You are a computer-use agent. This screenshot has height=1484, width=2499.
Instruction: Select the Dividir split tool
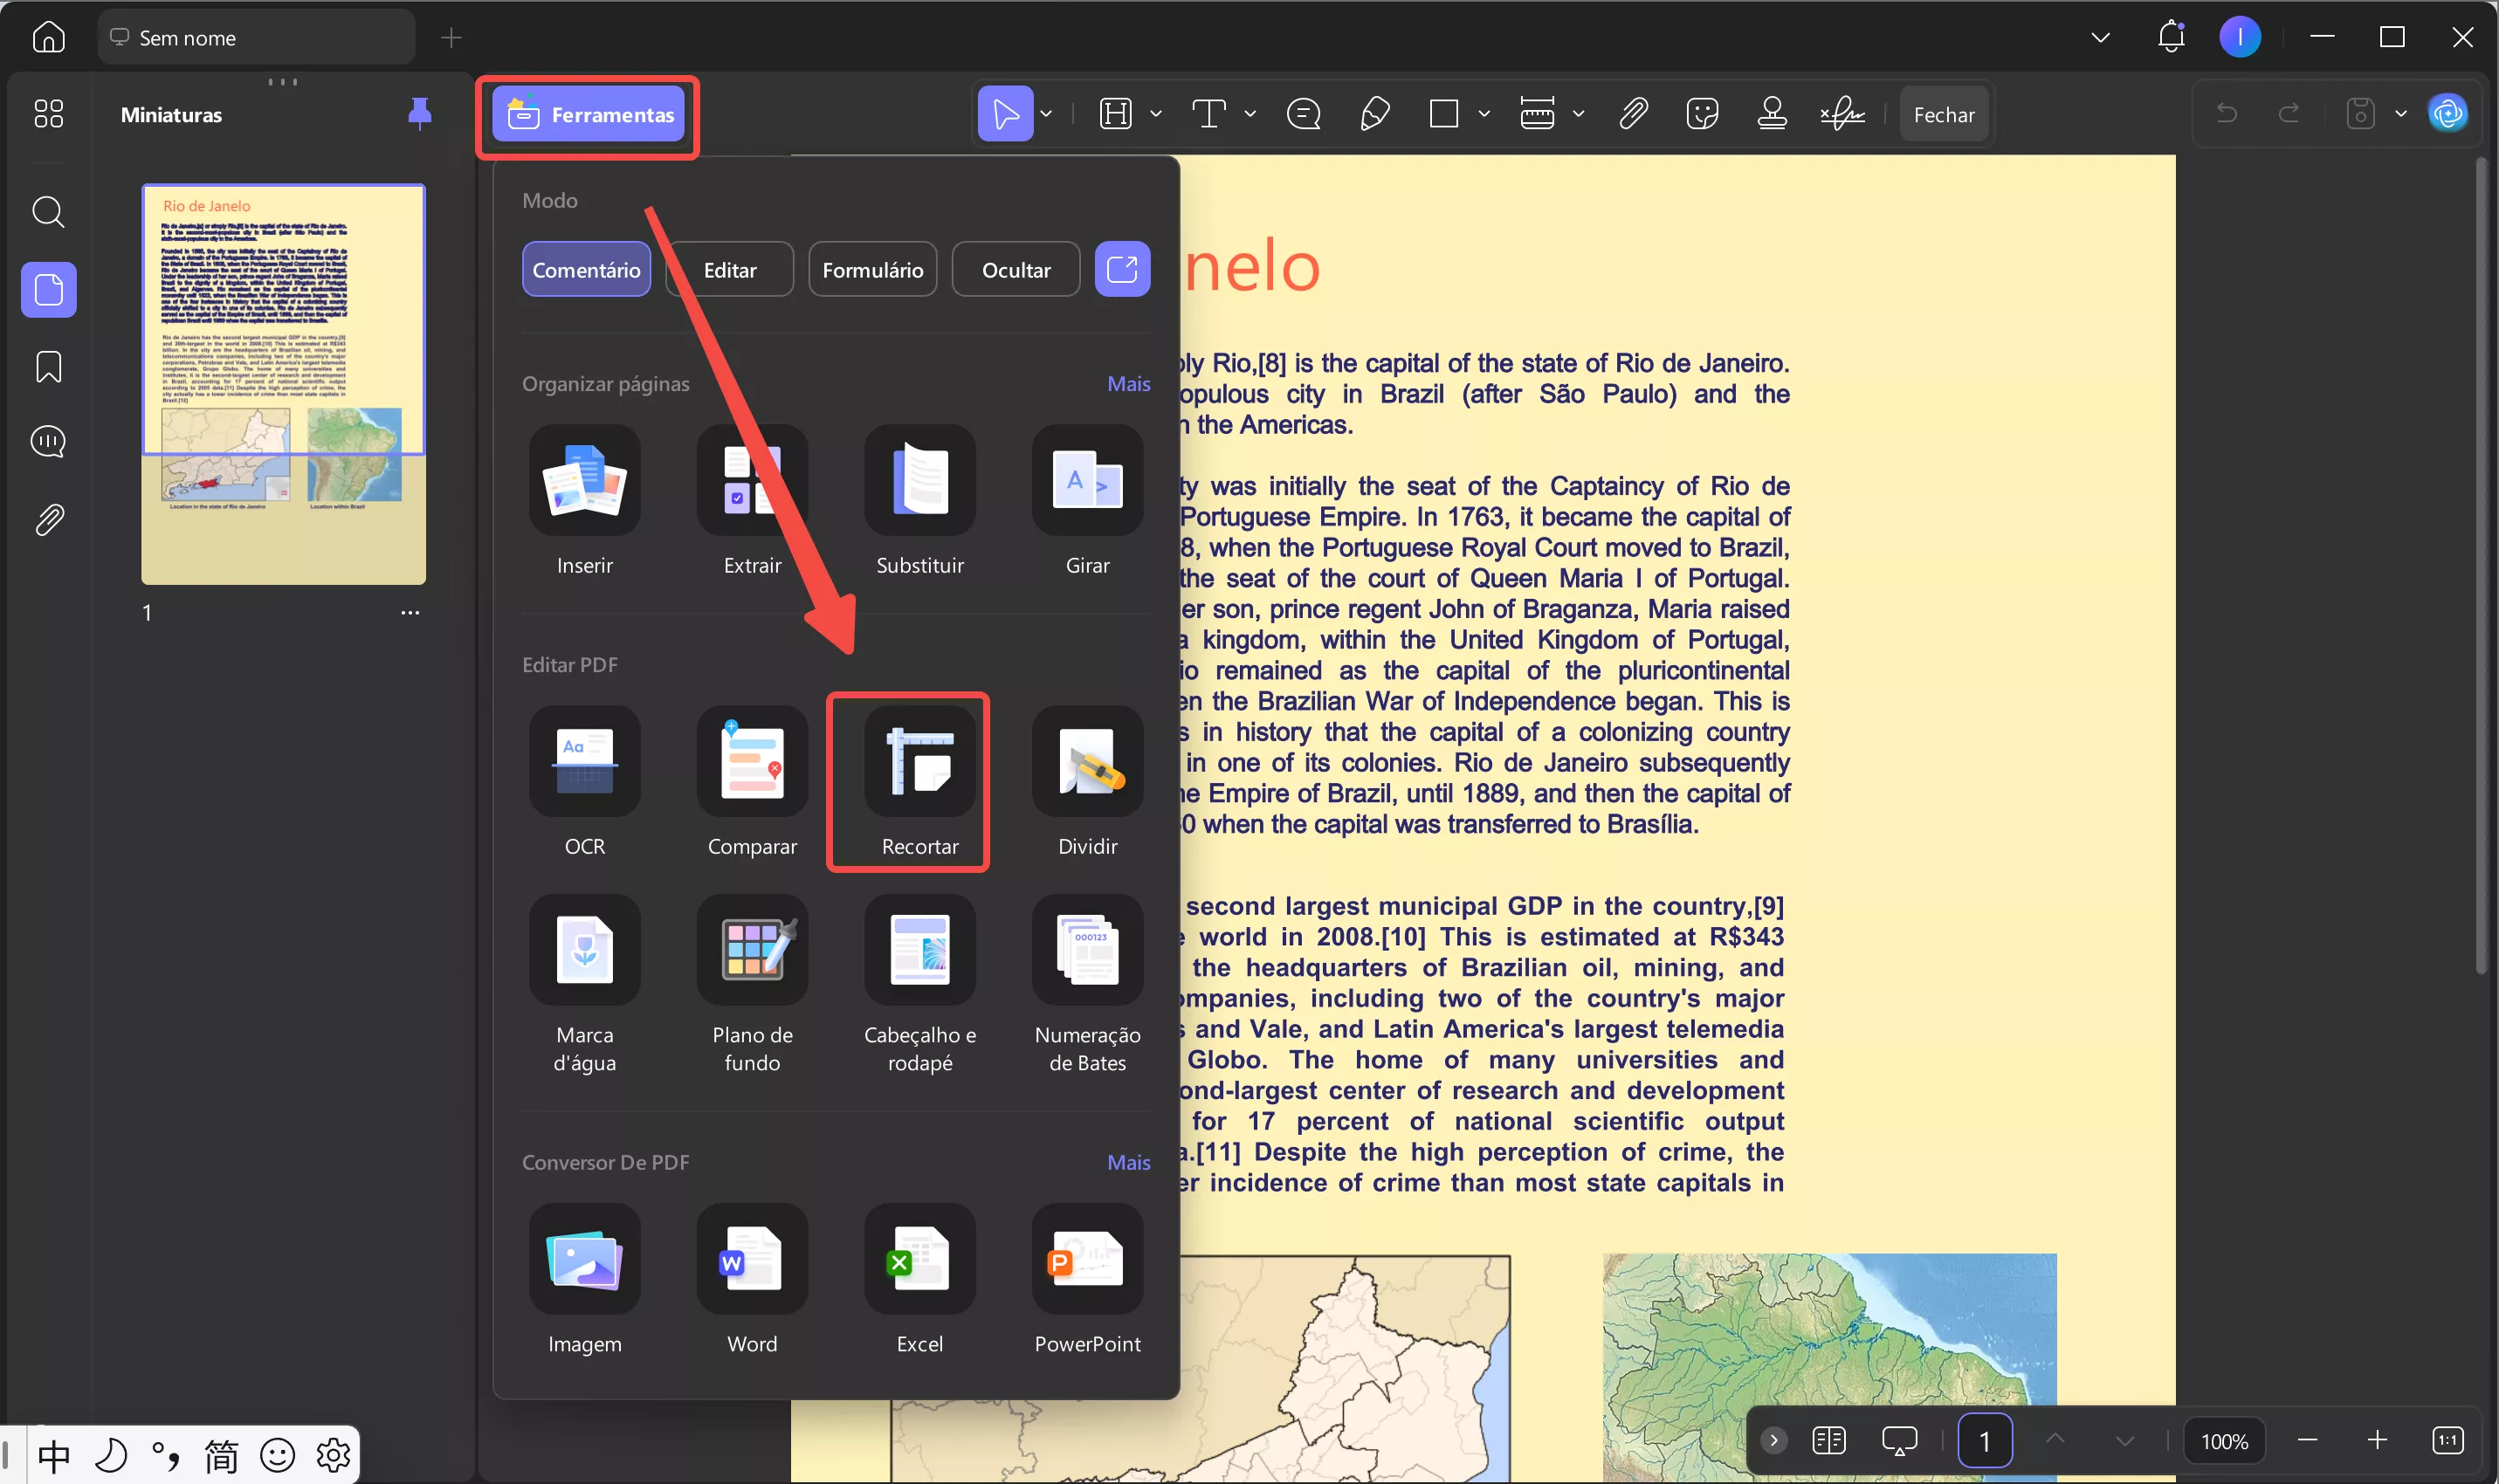pos(1087,762)
